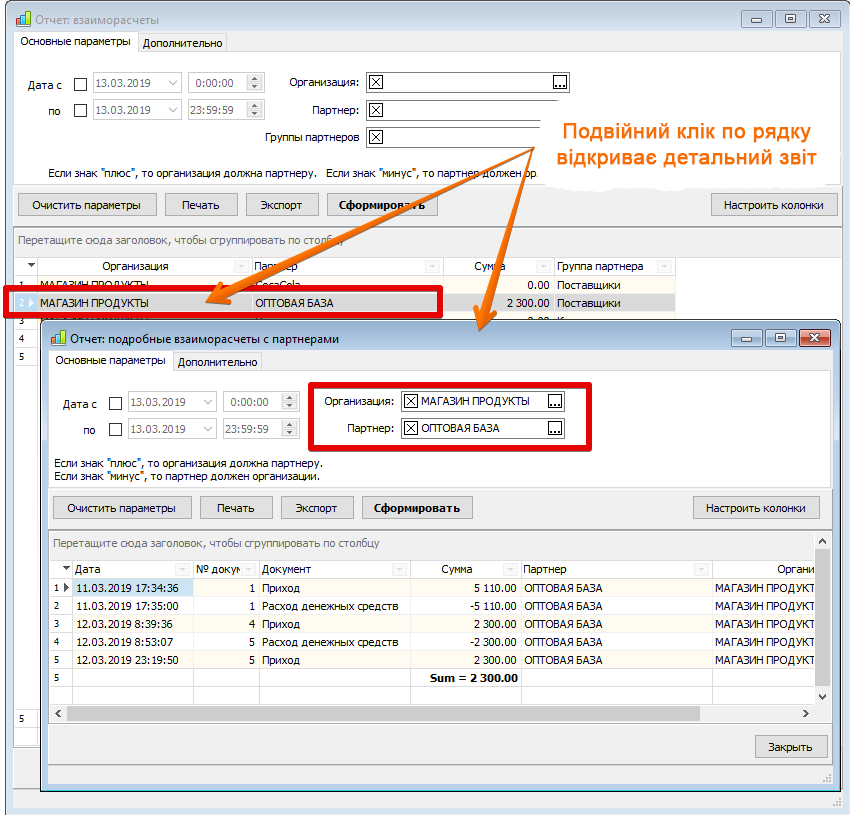
Task: Select the cell '12.03.2019 23:19:50'
Action: click(133, 660)
